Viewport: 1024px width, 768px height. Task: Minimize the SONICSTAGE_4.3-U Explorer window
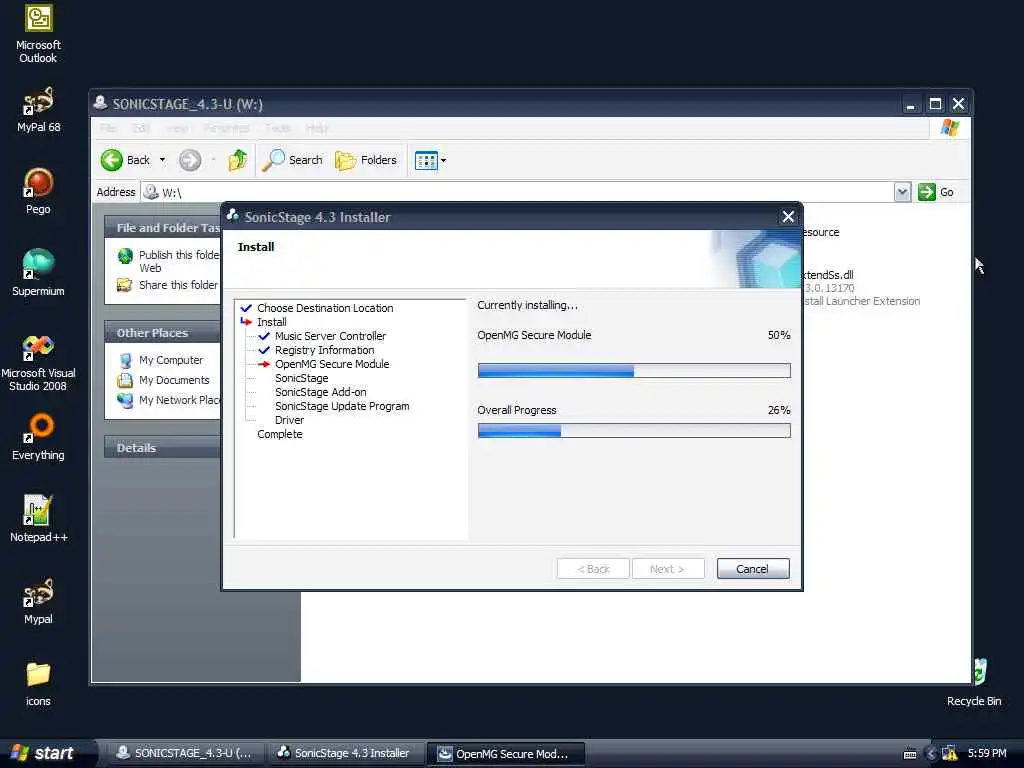pos(910,104)
